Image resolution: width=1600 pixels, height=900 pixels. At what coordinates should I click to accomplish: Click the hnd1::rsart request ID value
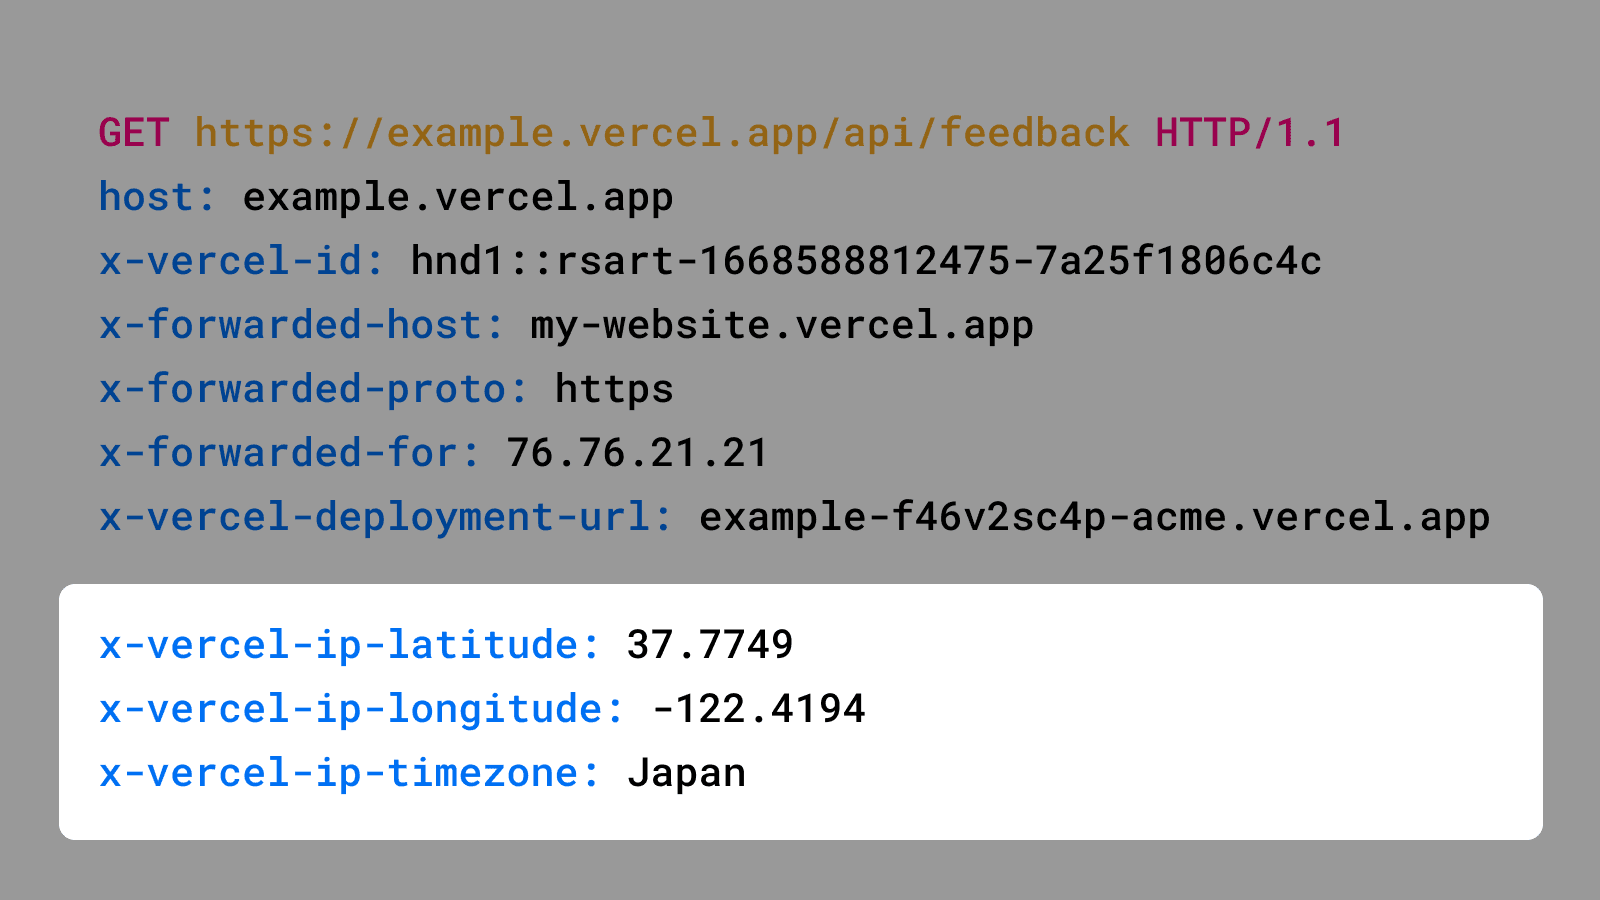[865, 261]
